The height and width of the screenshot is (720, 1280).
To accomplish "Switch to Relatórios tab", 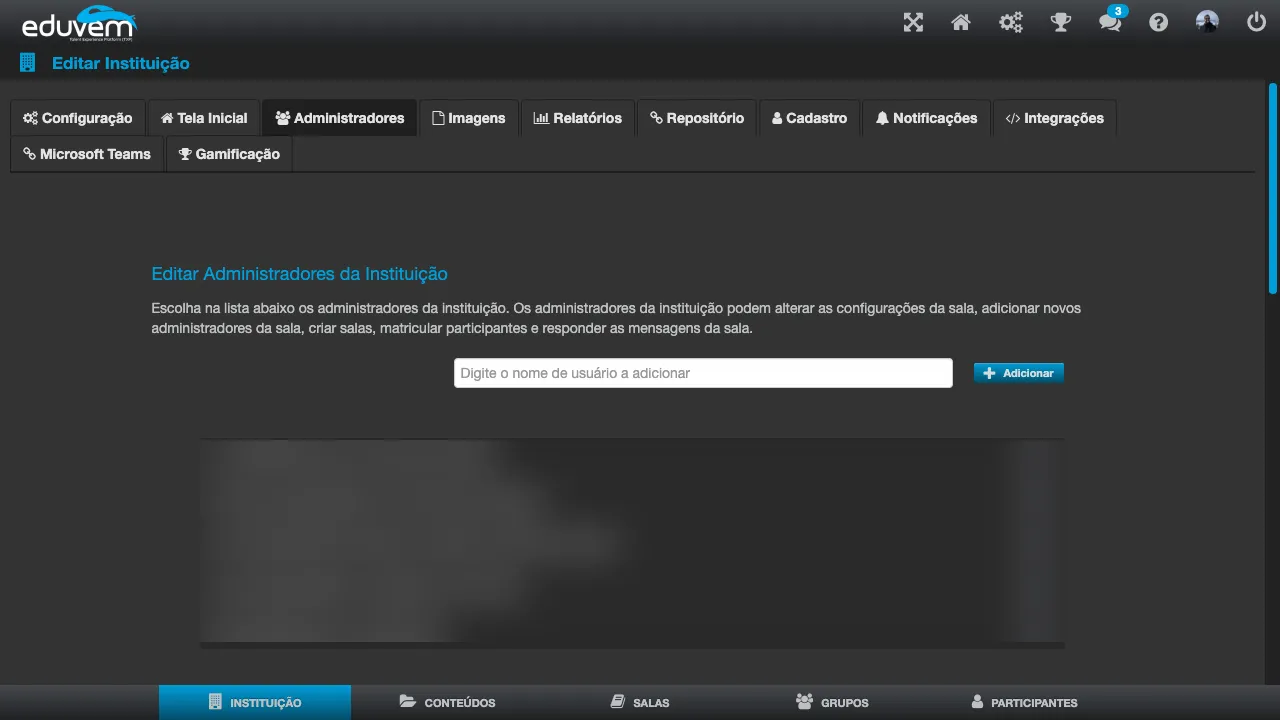I will coord(578,118).
